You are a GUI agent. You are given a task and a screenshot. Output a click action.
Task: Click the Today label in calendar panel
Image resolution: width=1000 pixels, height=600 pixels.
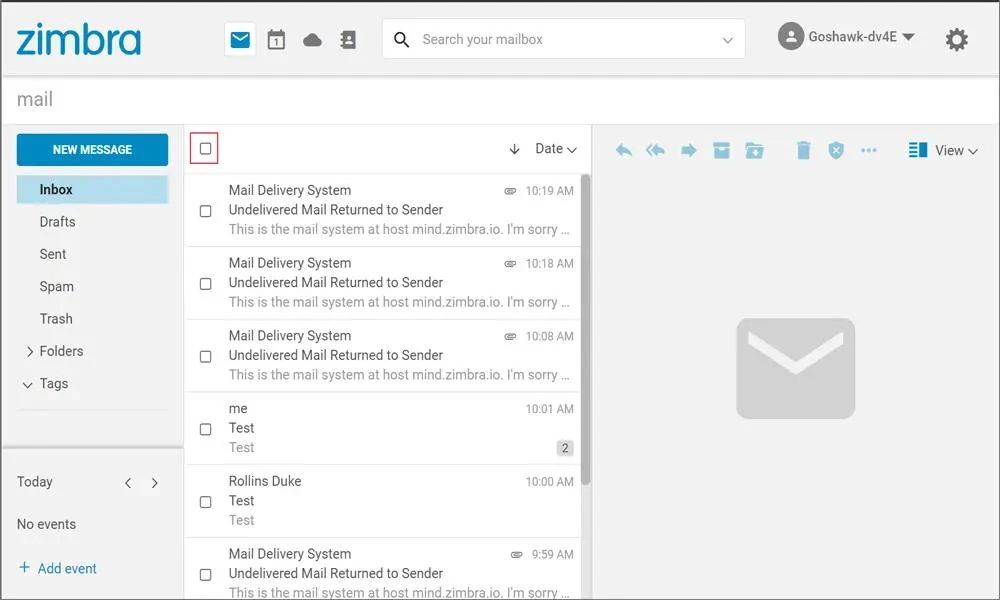[34, 482]
